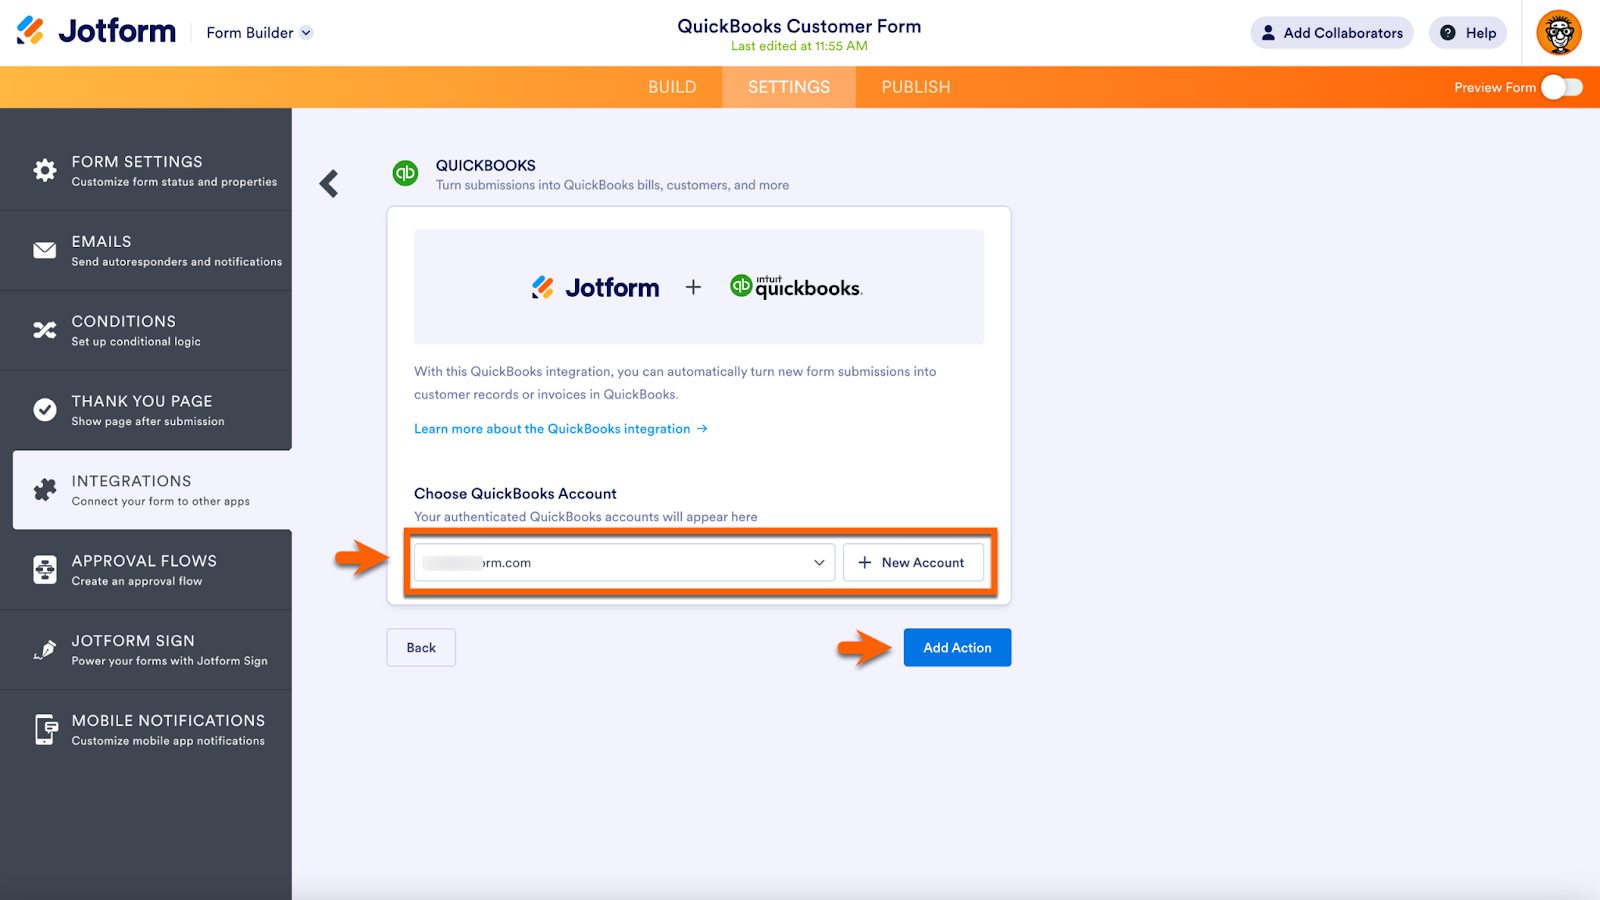
Task: Click the New Account button
Action: [x=913, y=563]
